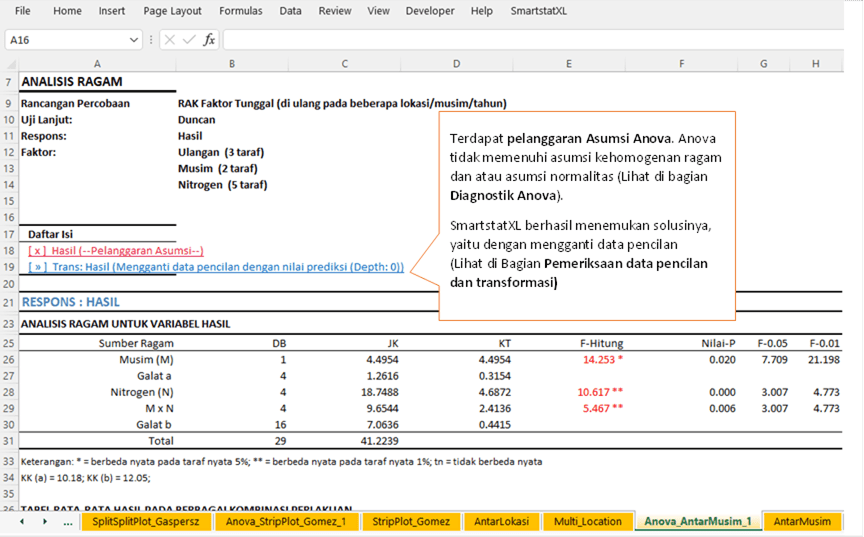The height and width of the screenshot is (537, 864).
Task: Click the Enter checkmark icon in formula bar
Action: [x=189, y=40]
